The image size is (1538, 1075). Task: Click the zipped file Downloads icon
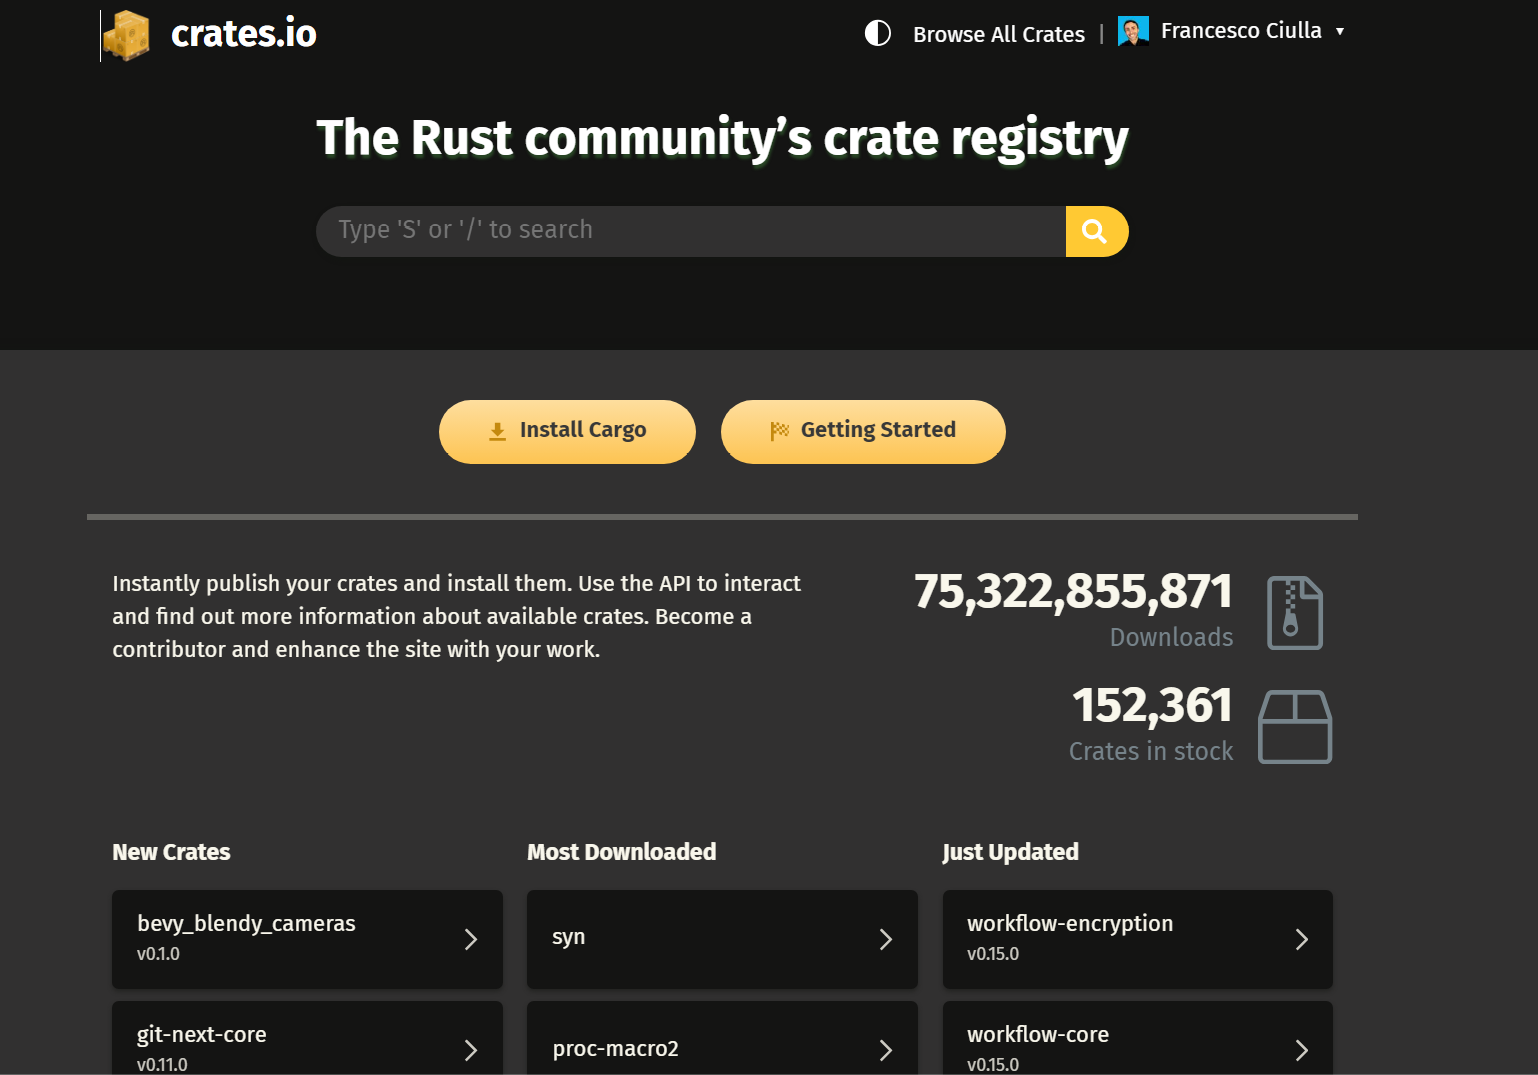1295,613
